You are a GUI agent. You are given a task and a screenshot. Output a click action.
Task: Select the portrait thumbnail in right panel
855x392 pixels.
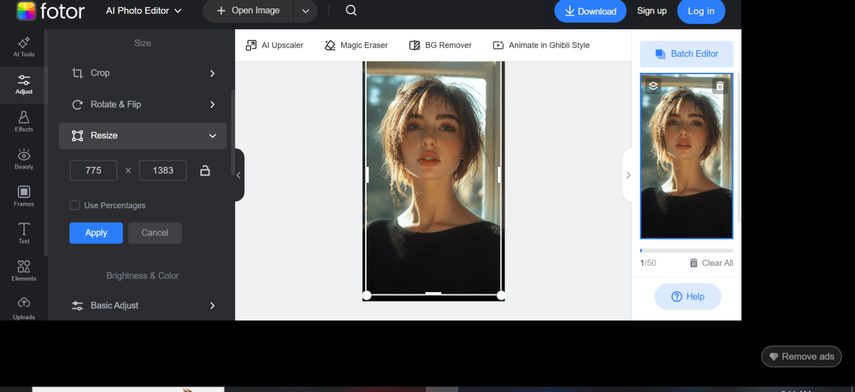pyautogui.click(x=687, y=156)
